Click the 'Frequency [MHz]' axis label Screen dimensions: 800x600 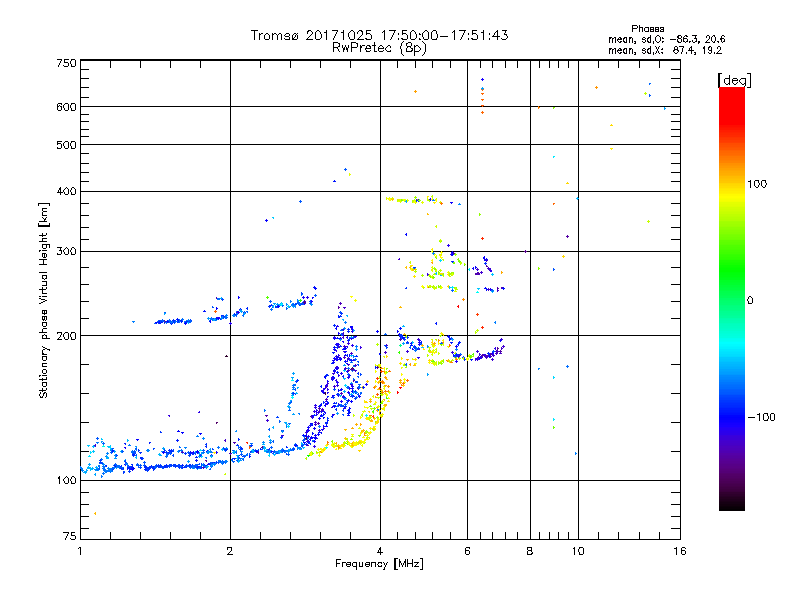379,564
